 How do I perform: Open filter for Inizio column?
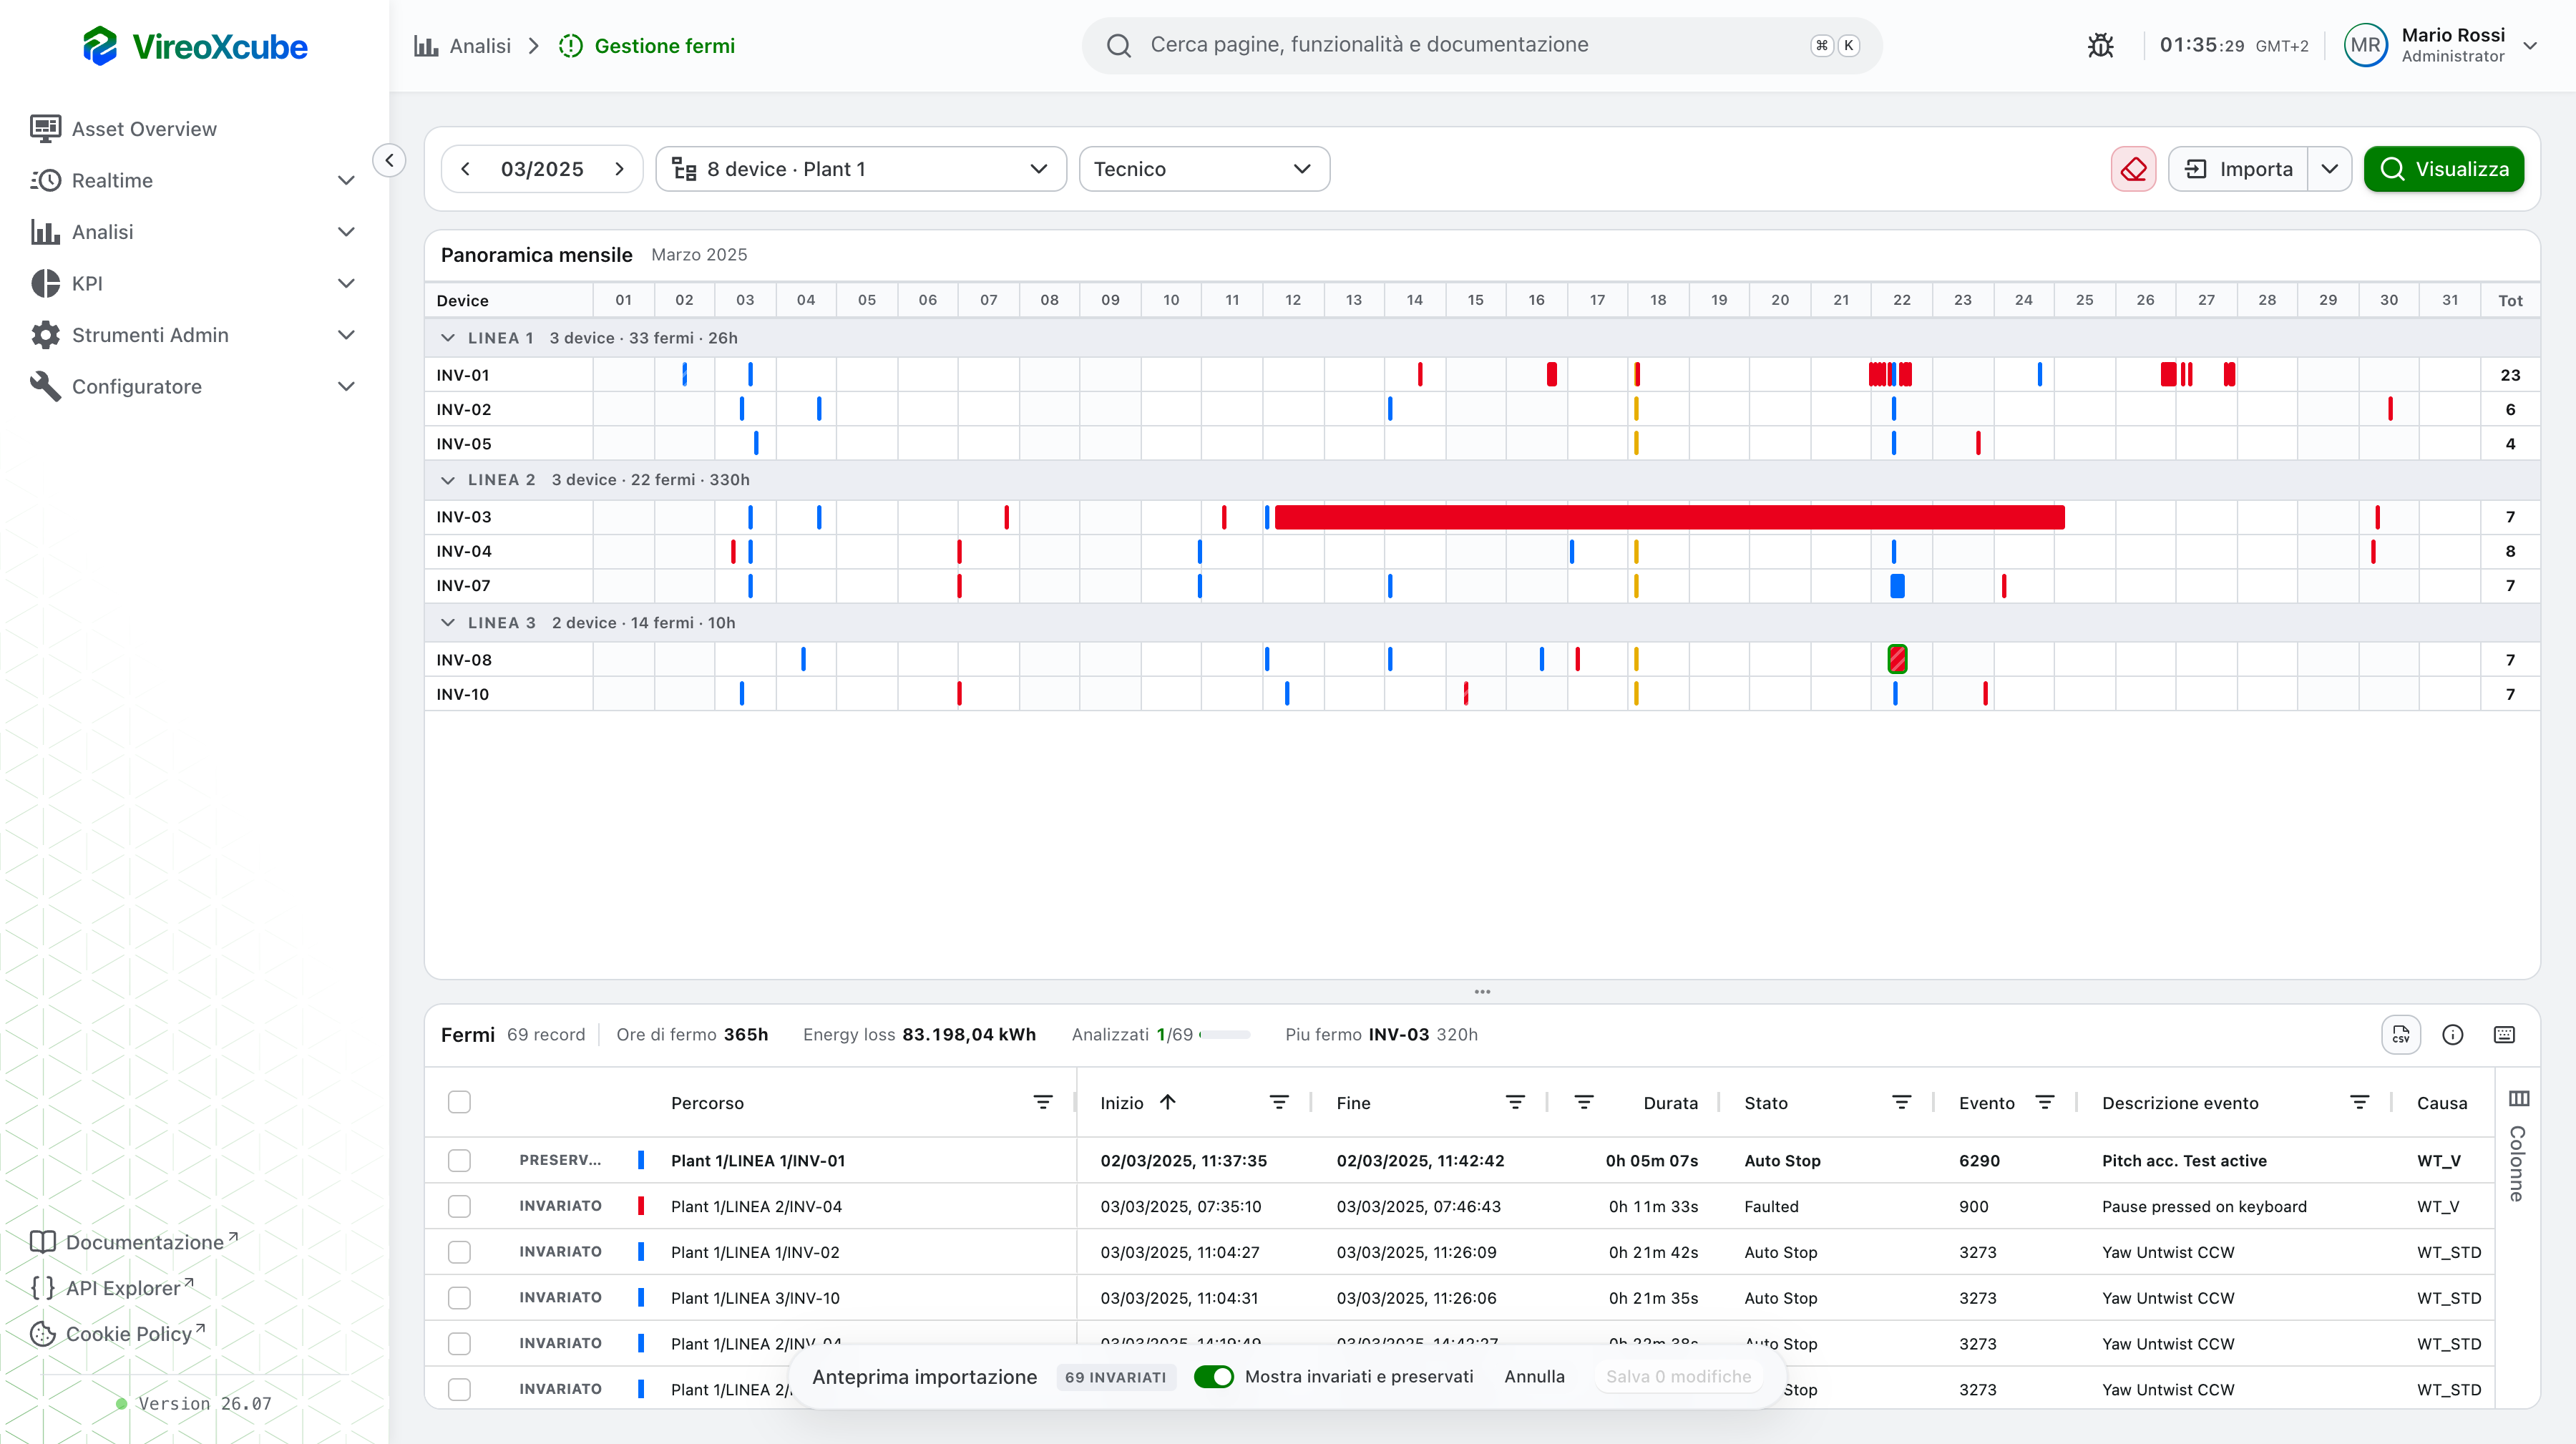[1279, 1102]
